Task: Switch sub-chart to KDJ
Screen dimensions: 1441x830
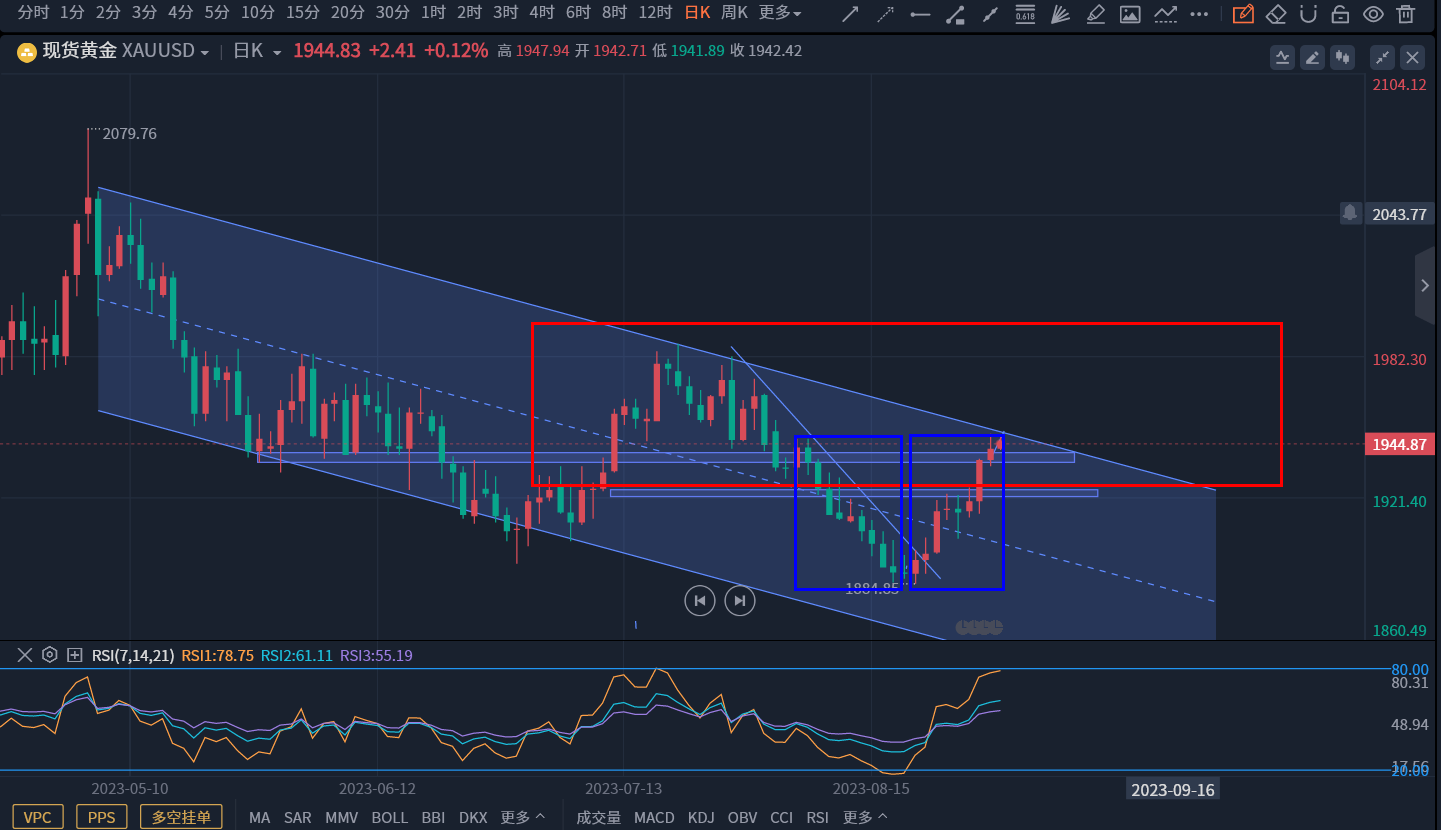Action: 701,817
